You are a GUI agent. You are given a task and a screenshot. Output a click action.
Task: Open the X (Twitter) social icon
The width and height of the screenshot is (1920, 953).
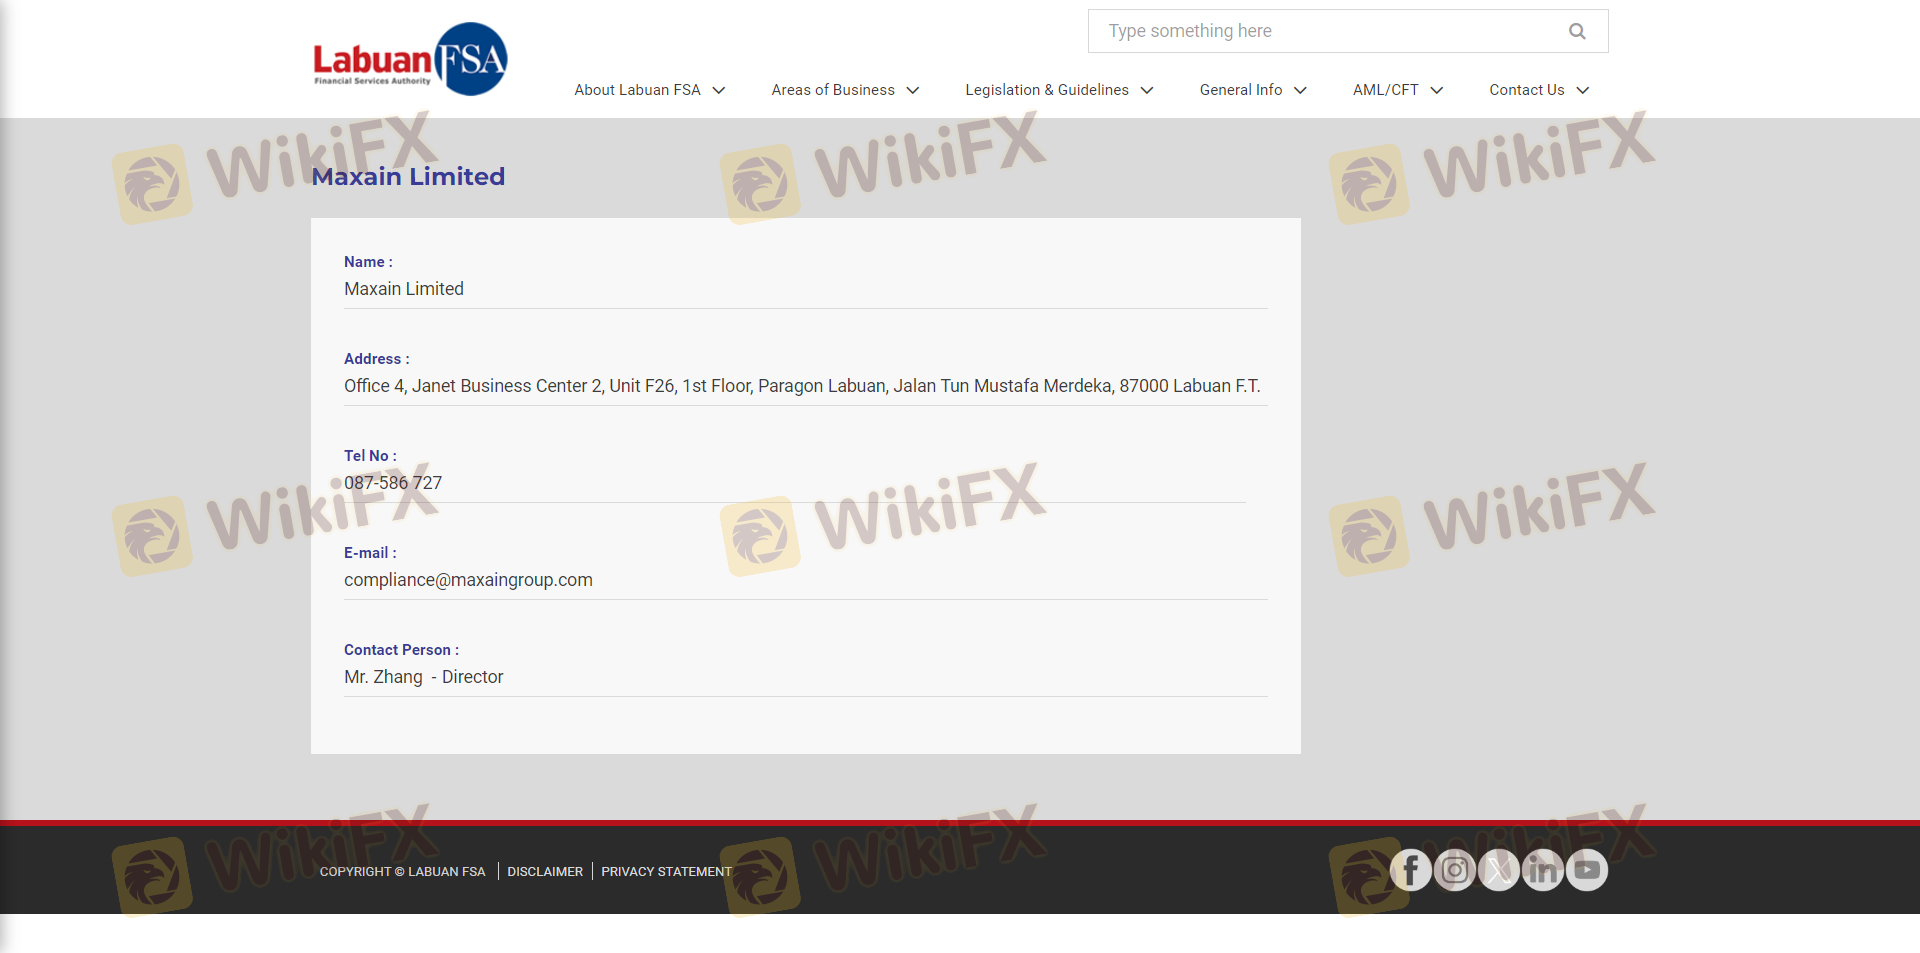click(1499, 870)
